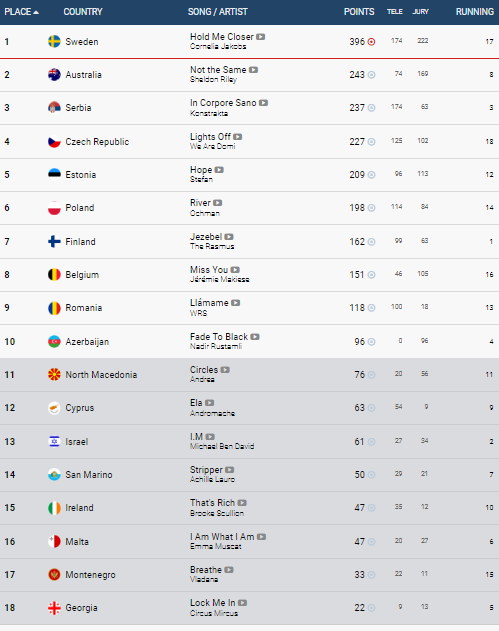The image size is (499, 631).
Task: Toggle points circle beside Serbia's 237
Action: (x=371, y=107)
